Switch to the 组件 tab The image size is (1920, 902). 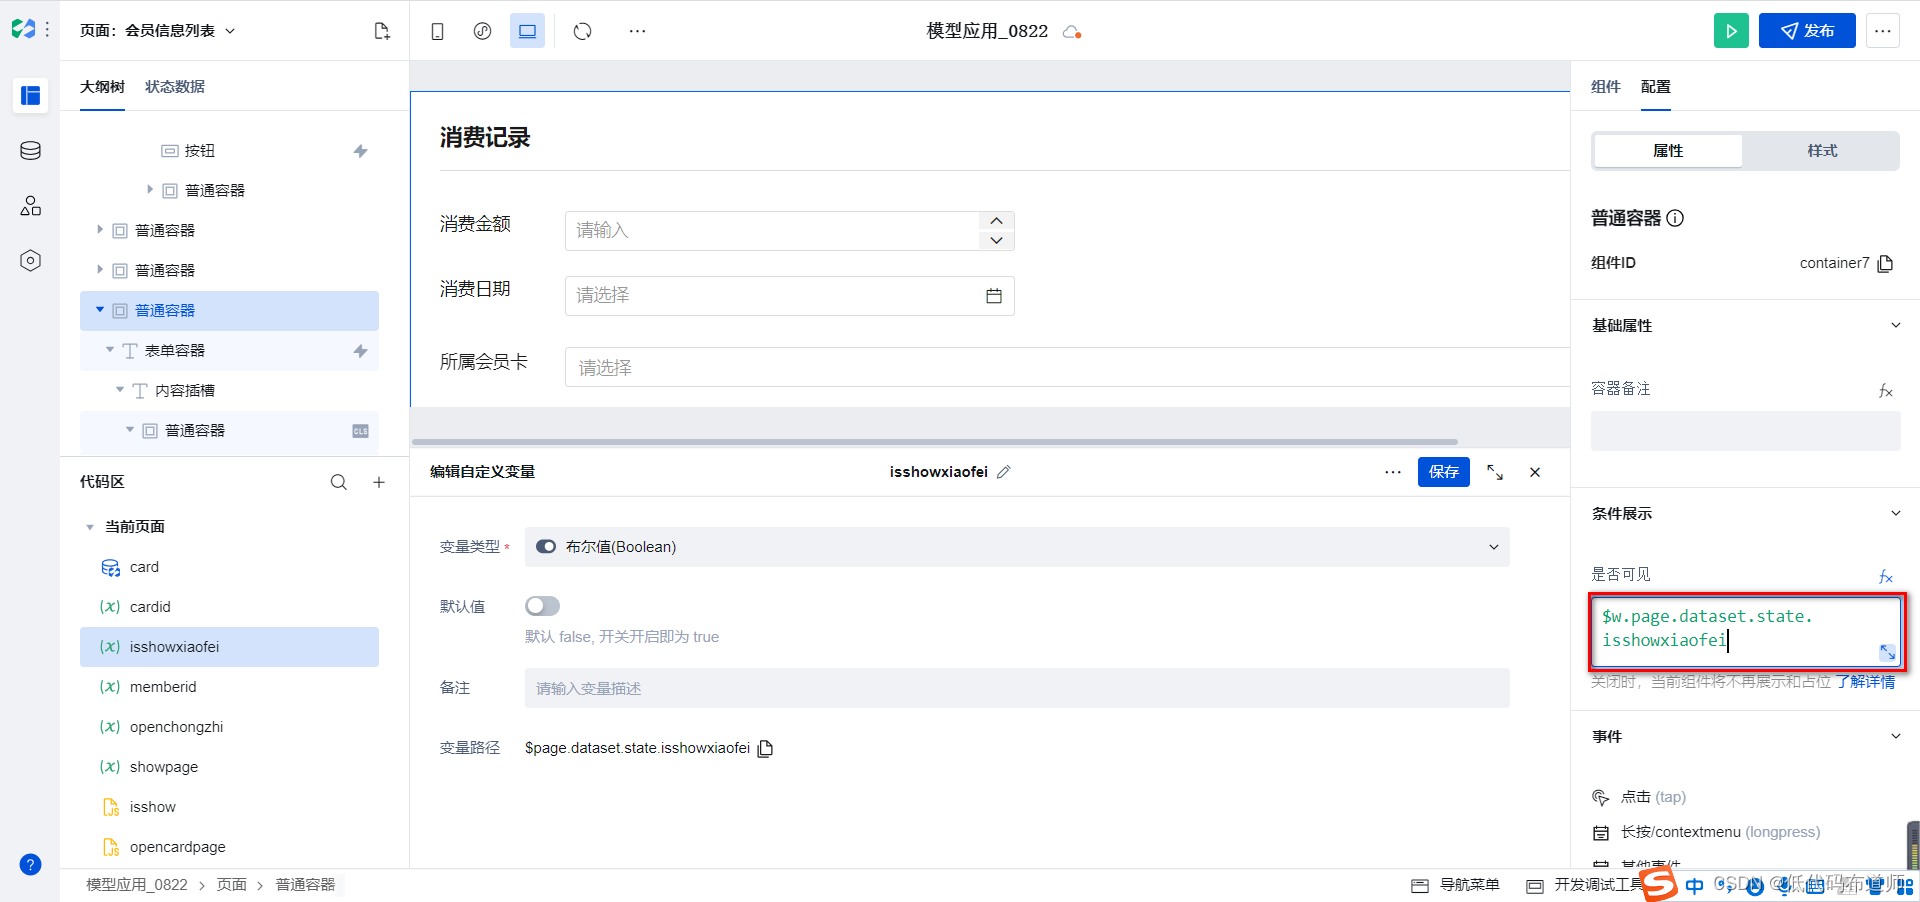(1606, 87)
